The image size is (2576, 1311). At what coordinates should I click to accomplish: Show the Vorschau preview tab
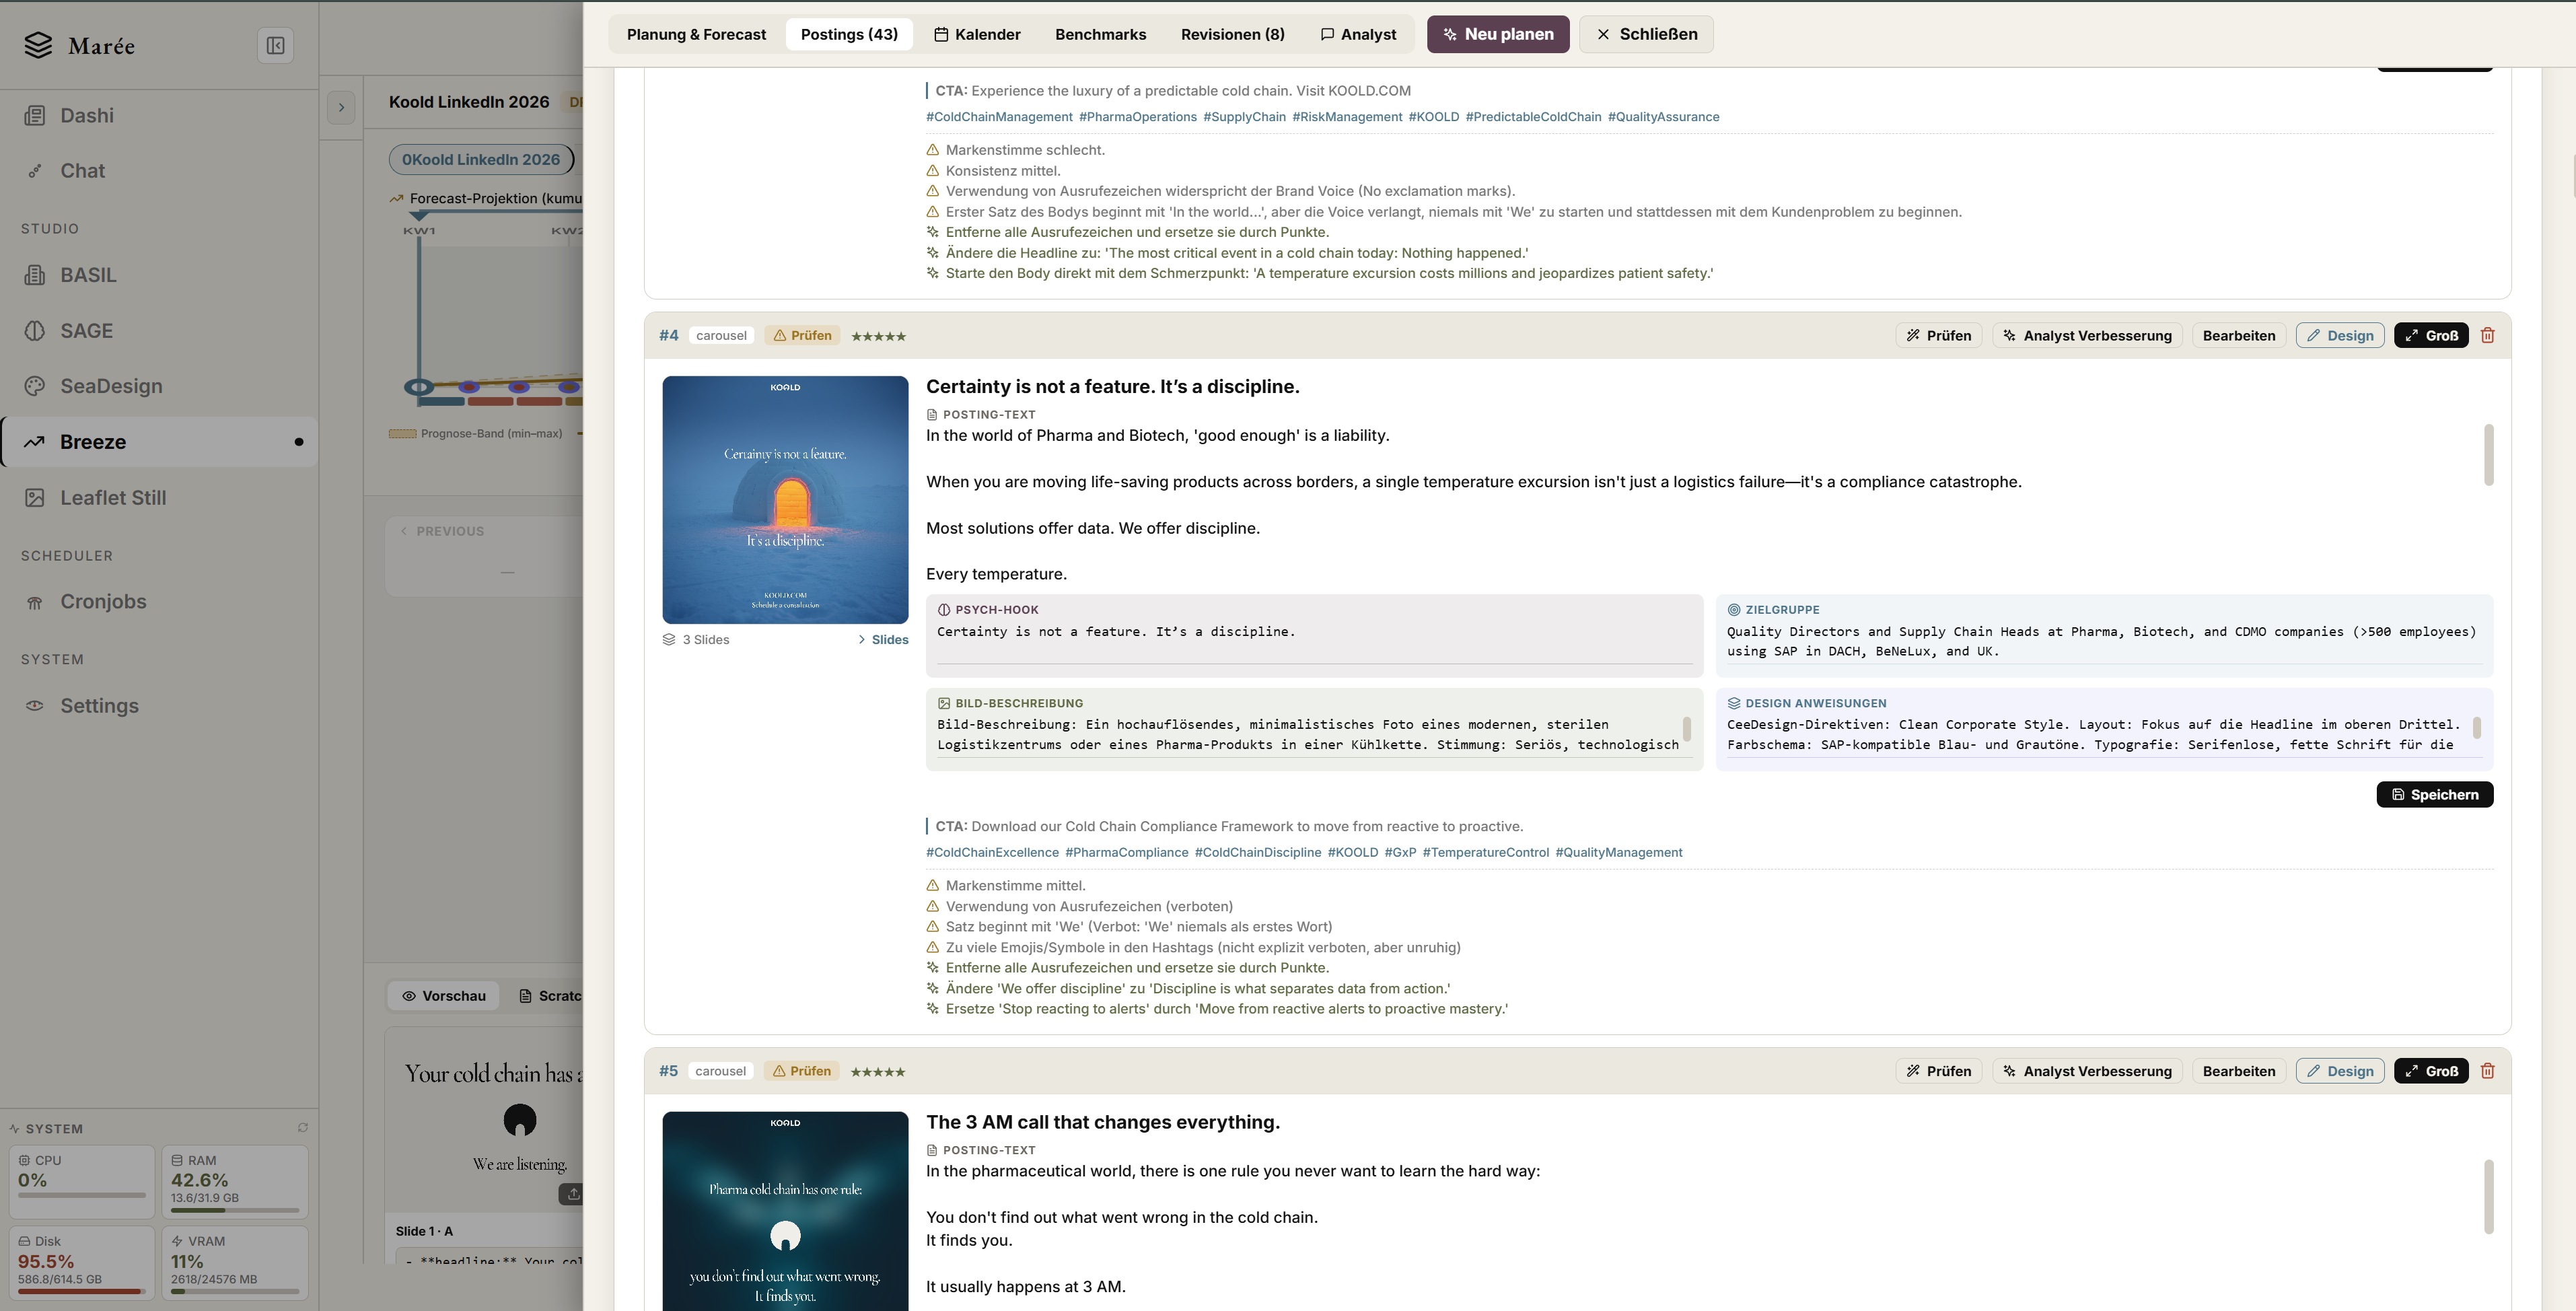click(444, 996)
